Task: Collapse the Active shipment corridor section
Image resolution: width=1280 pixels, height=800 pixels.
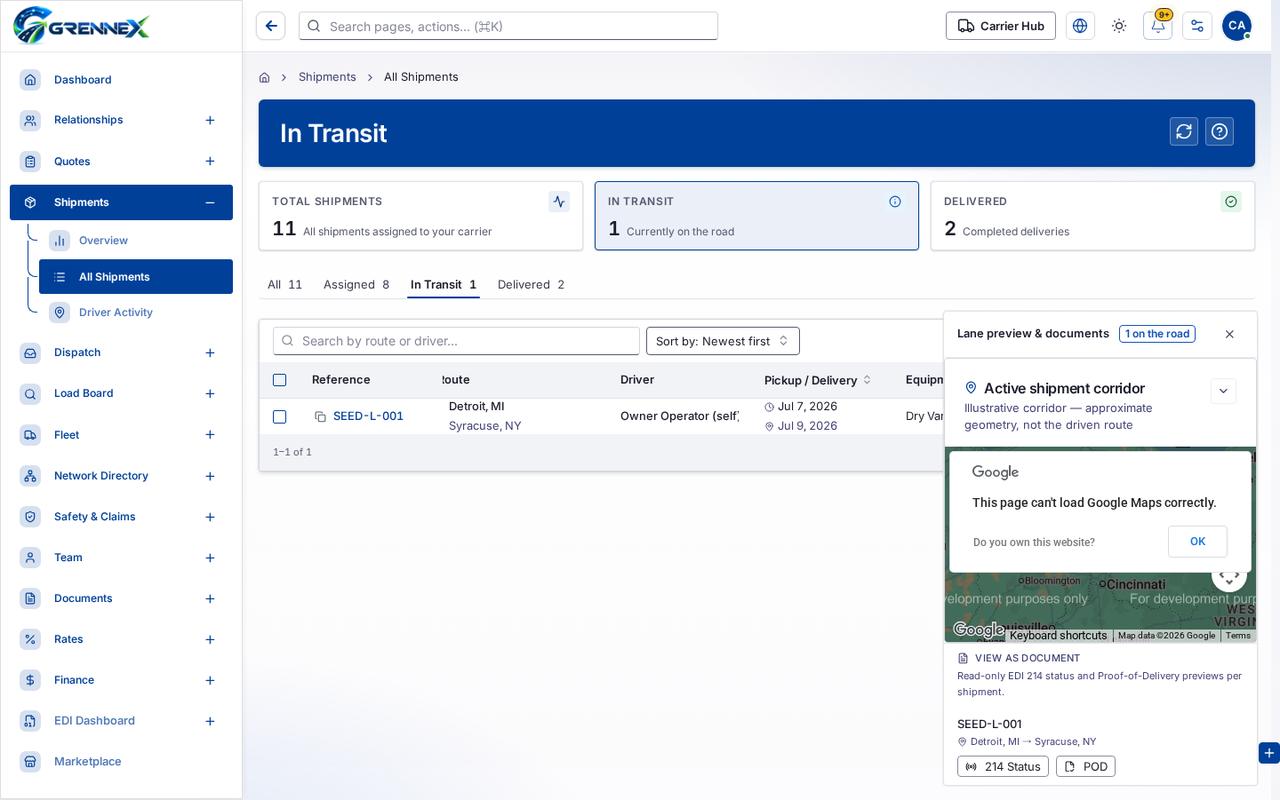Action: point(1223,391)
